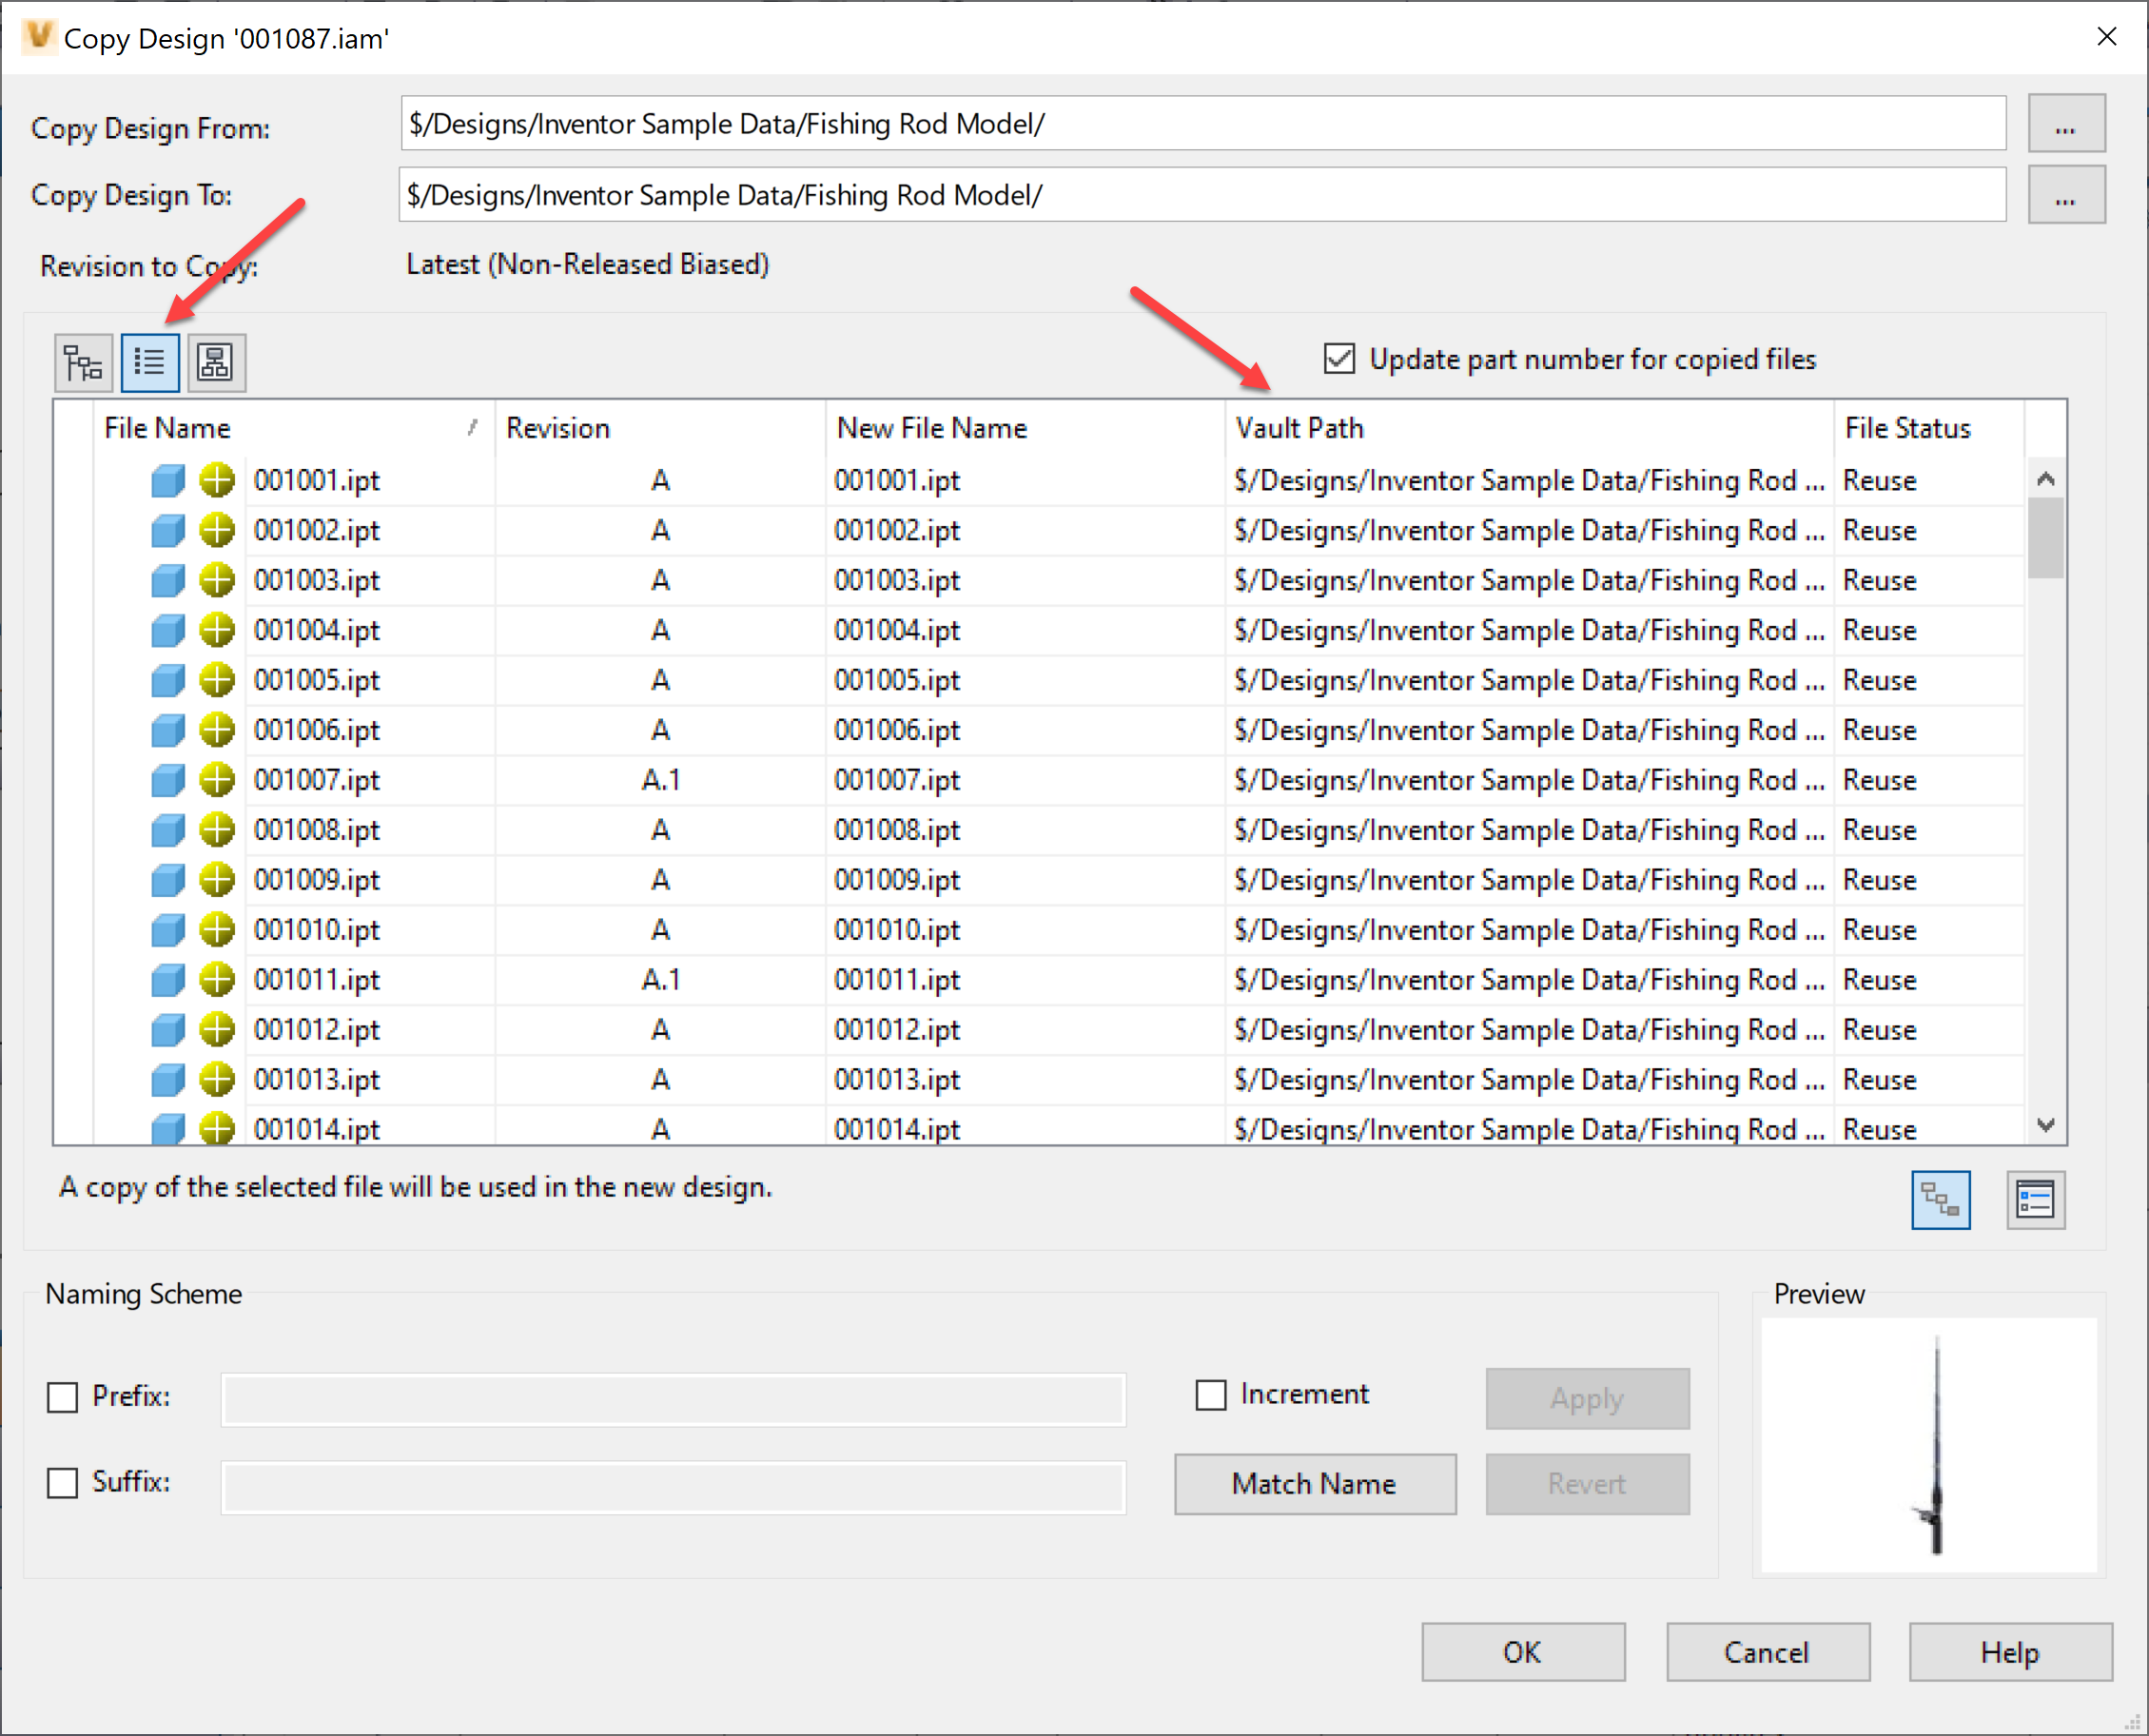Screen dimensions: 2149x1736
Task: Click the Copy Design To path field
Action: point(1203,195)
